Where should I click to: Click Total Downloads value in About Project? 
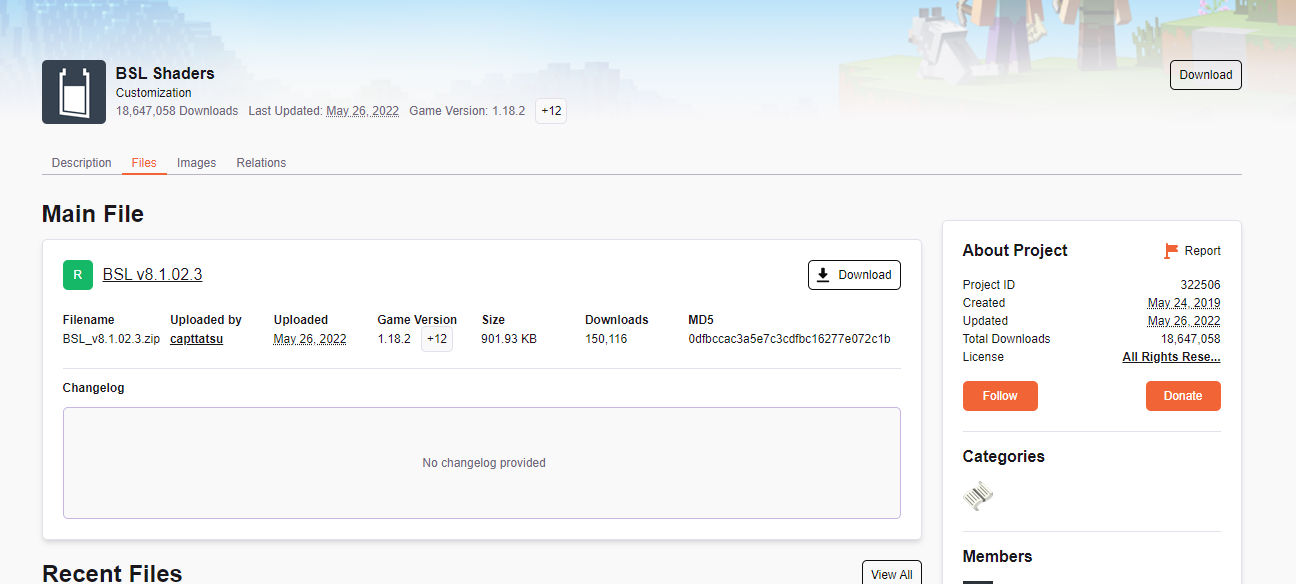1190,339
